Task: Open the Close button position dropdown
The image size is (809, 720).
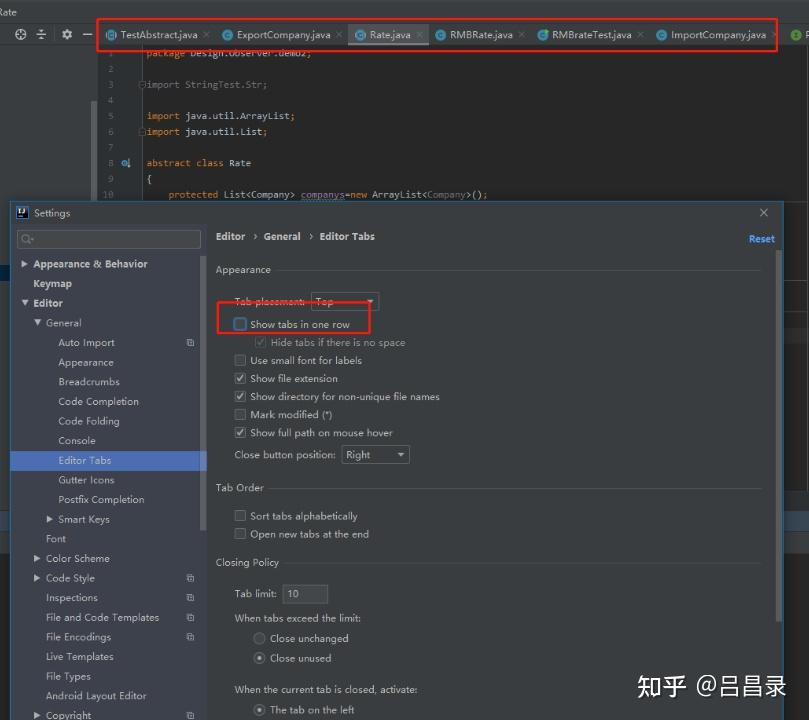Action: tap(375, 454)
